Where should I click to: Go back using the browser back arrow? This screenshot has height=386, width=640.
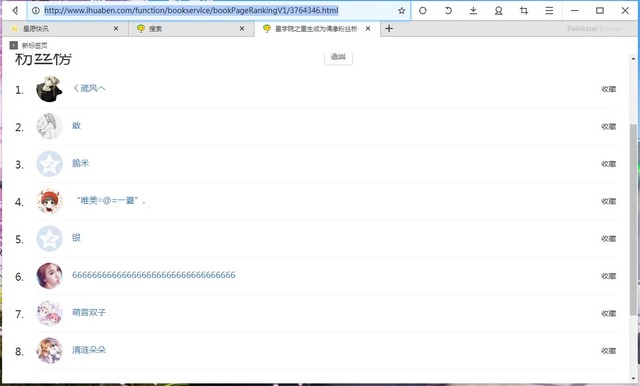tap(15, 11)
